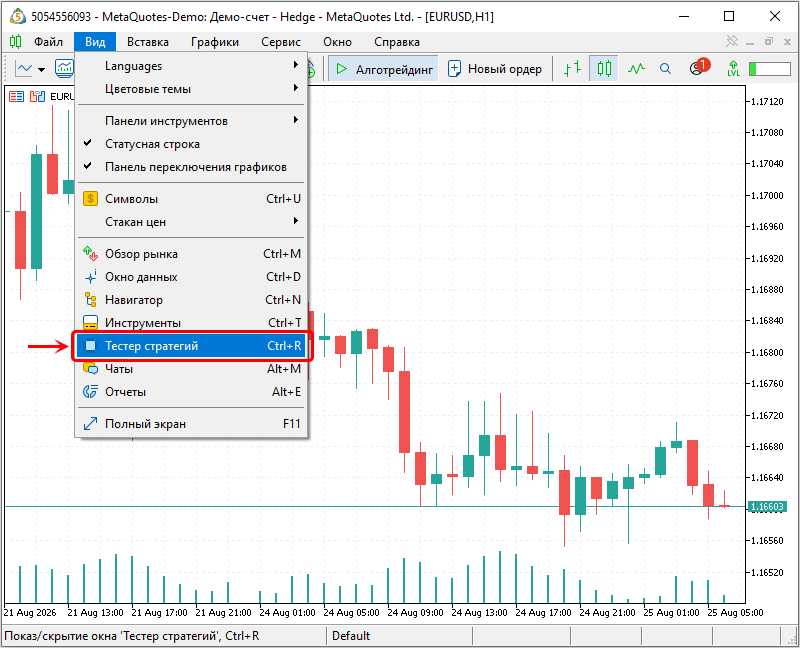Open the chart type line icon in toolbar
This screenshot has height=648, width=800.
[x=24, y=68]
